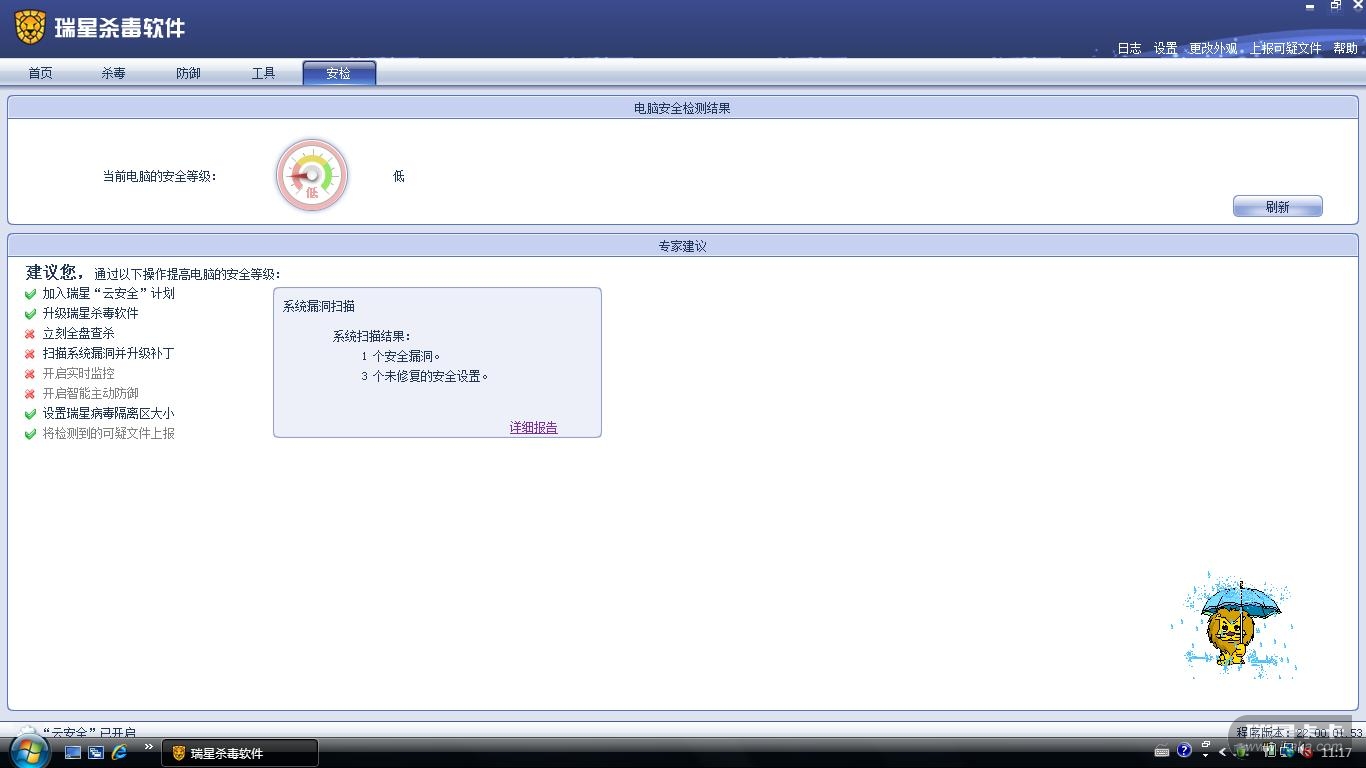Choose 扫描系统漏洞并升级补丁 suggestion
1366x768 pixels.
(x=109, y=353)
